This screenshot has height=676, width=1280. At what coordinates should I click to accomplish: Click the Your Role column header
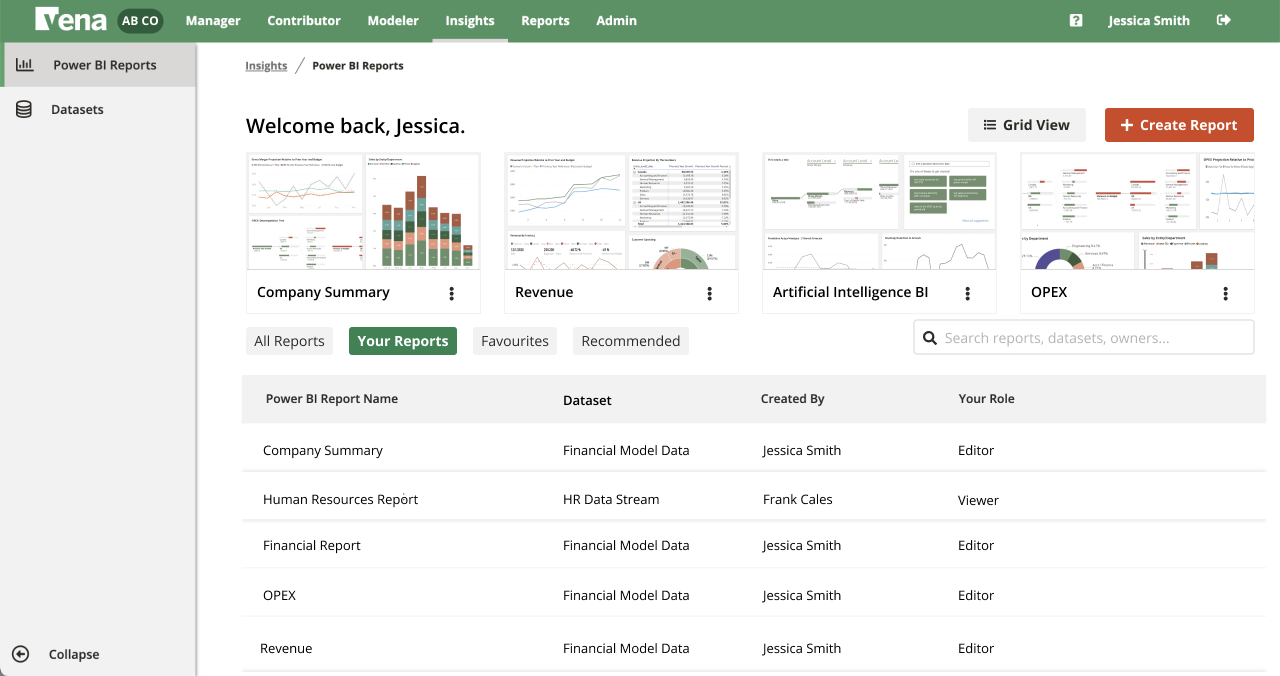point(986,399)
